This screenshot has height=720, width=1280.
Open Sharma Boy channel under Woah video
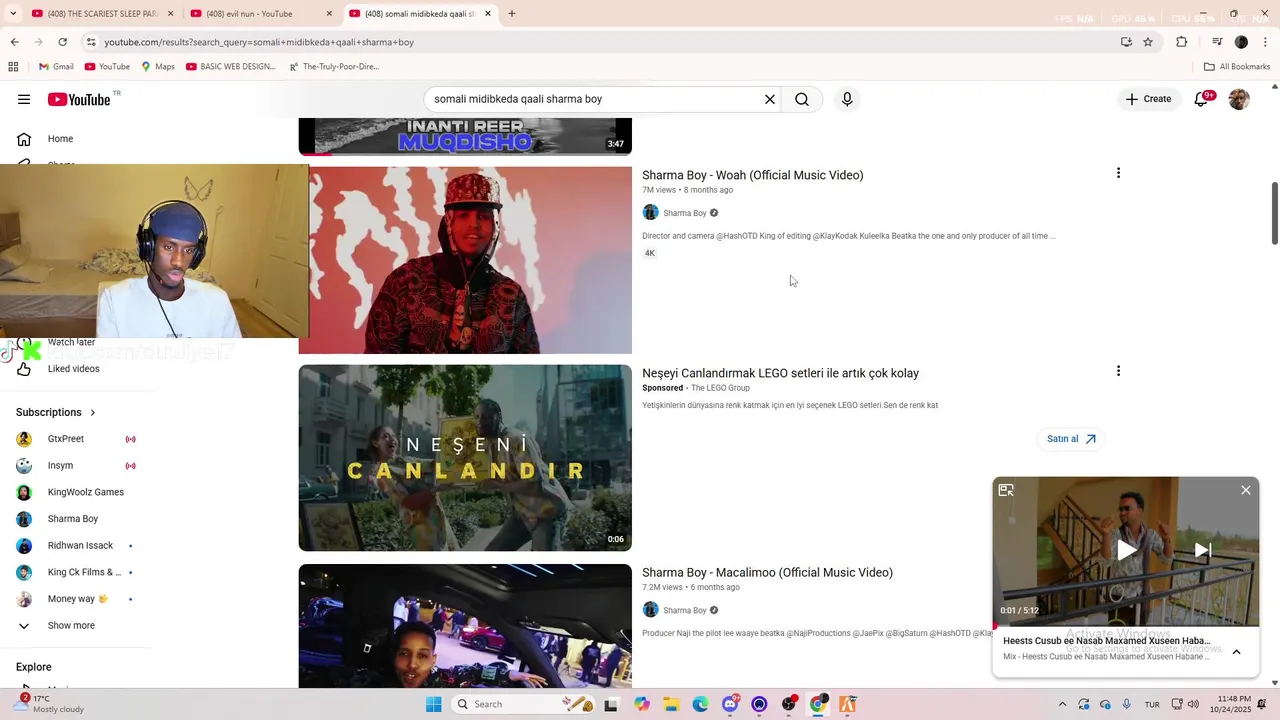click(685, 213)
